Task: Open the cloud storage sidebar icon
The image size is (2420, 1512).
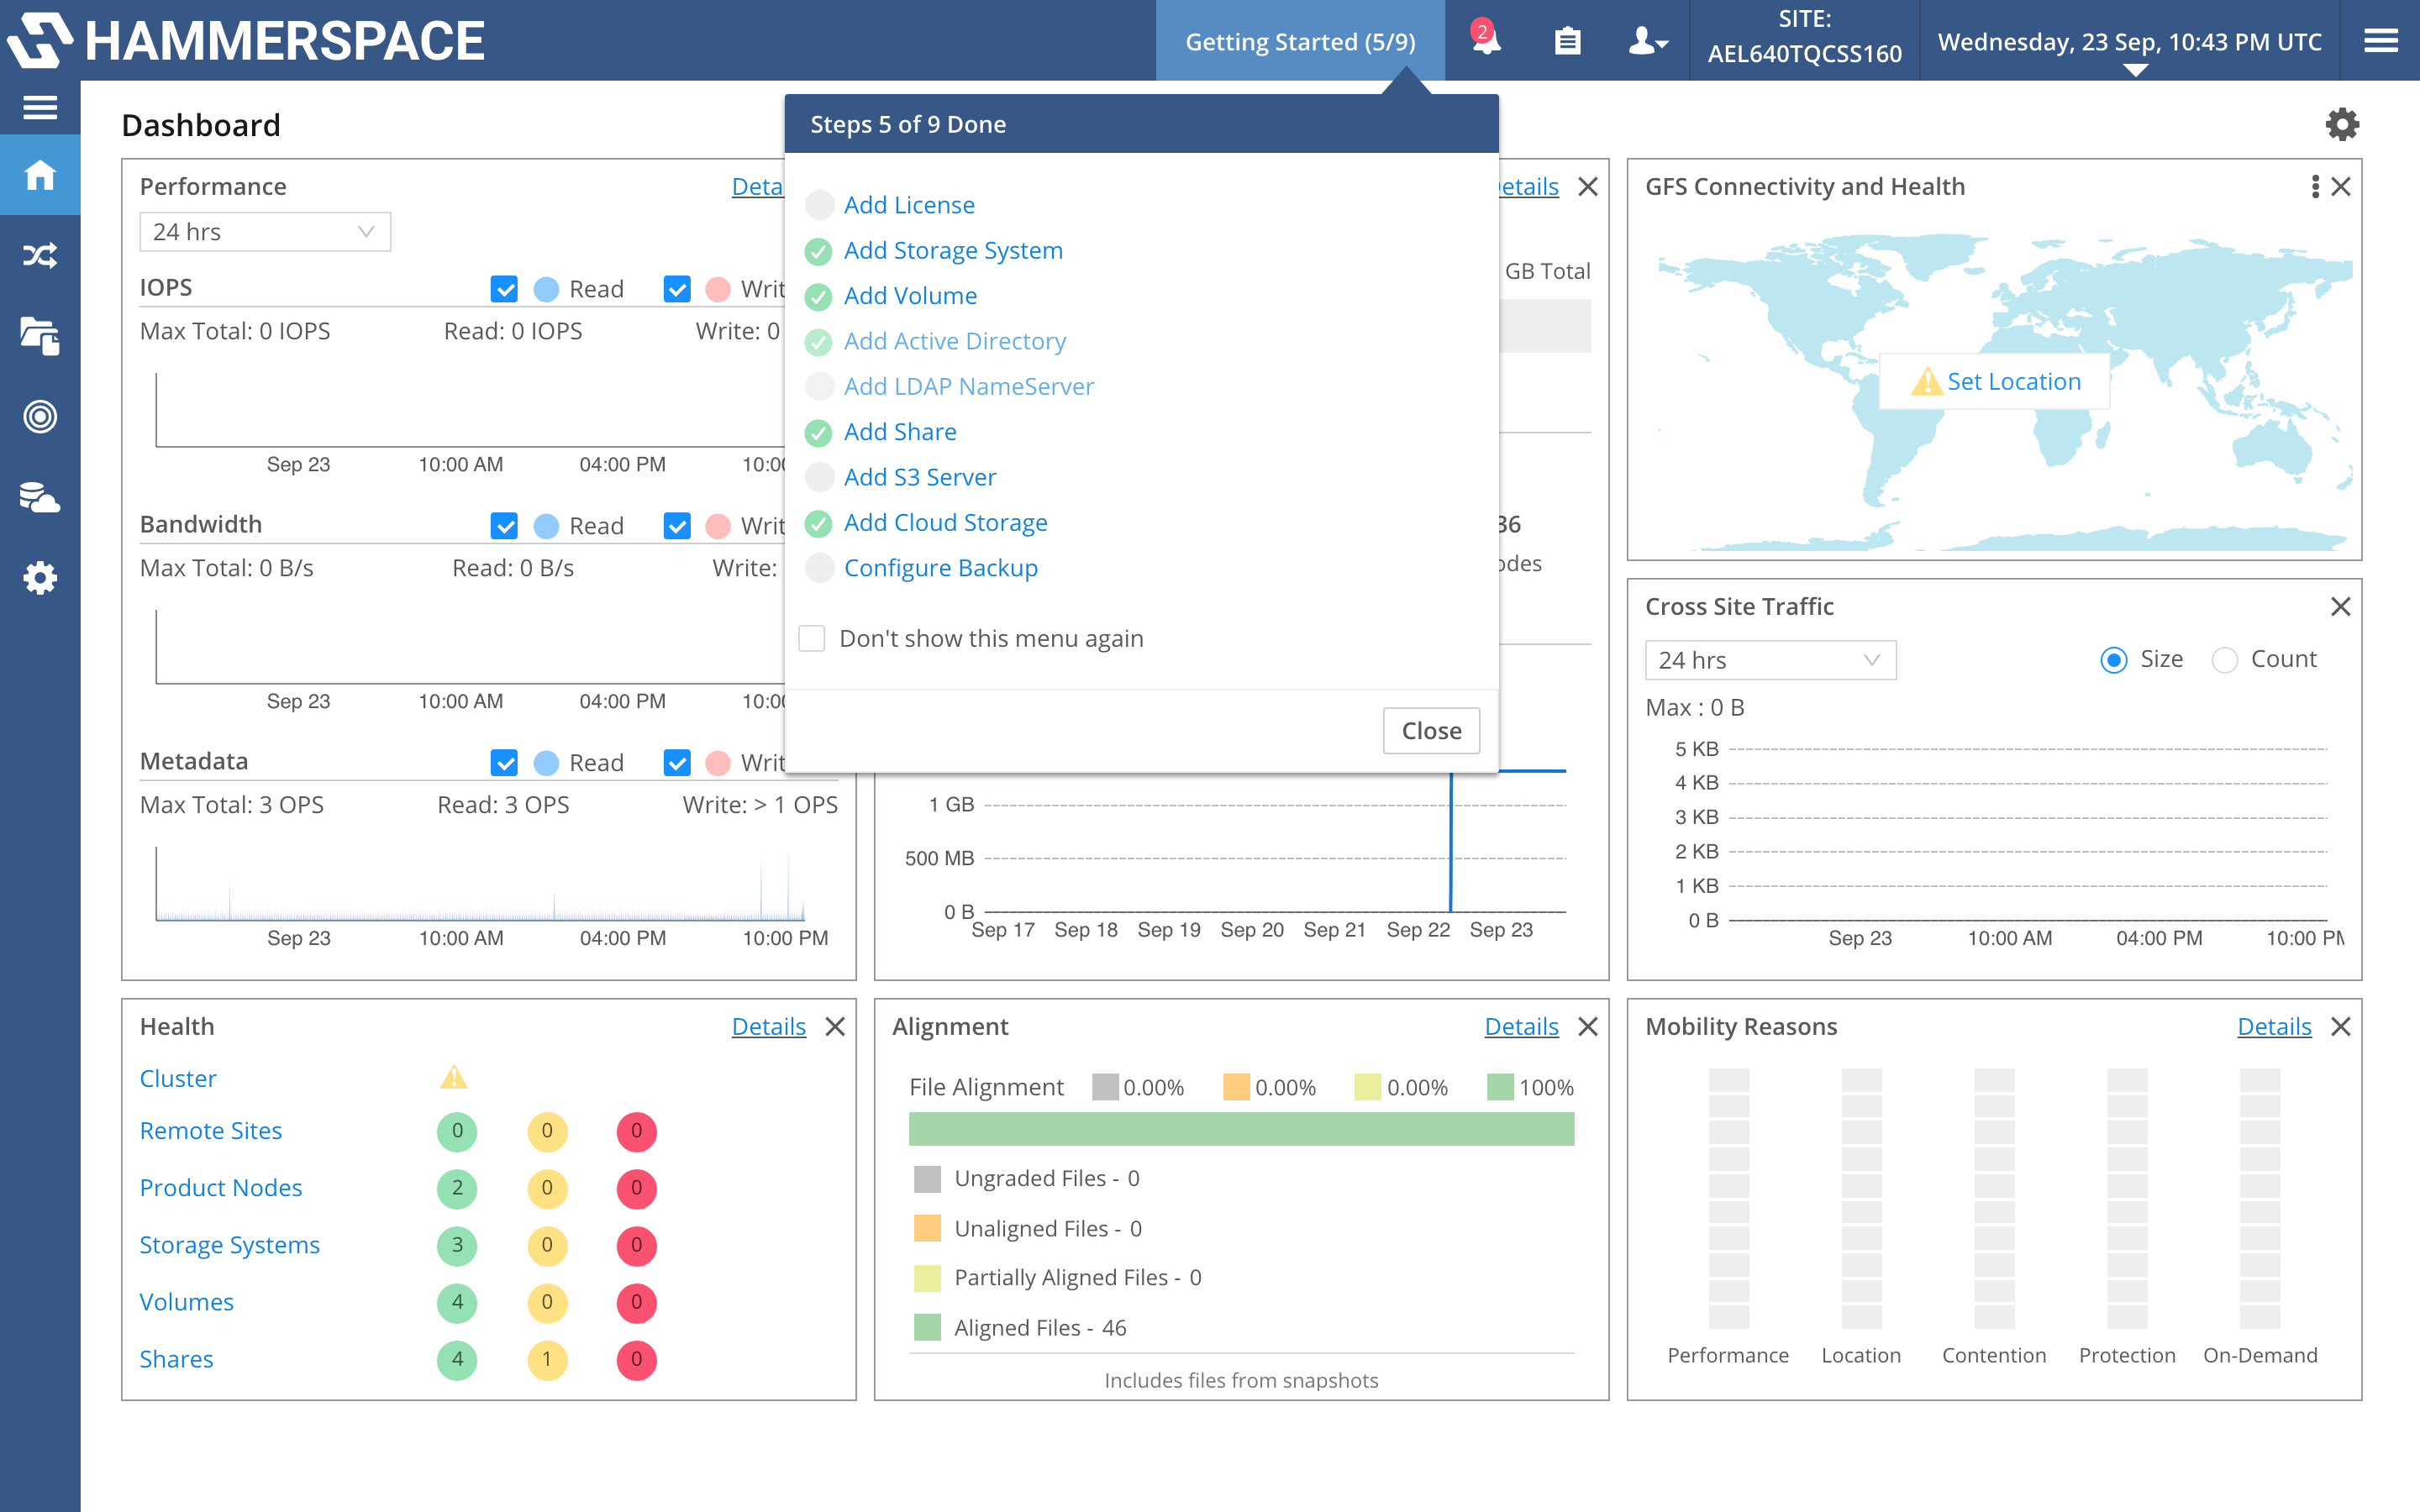Action: tap(40, 497)
